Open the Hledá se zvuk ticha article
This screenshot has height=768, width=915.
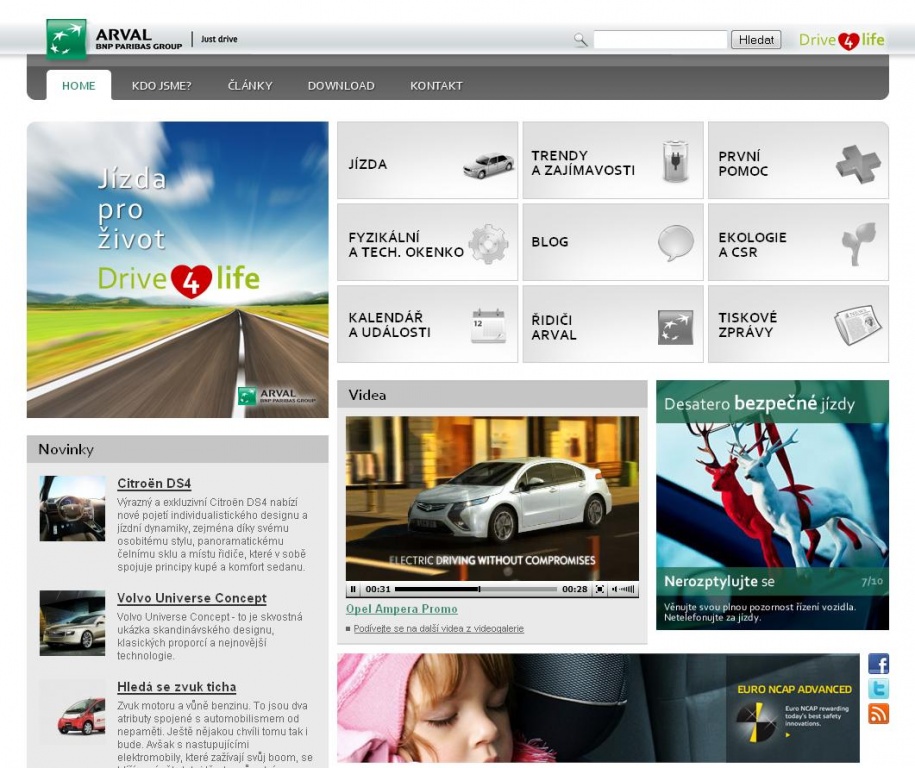point(176,687)
